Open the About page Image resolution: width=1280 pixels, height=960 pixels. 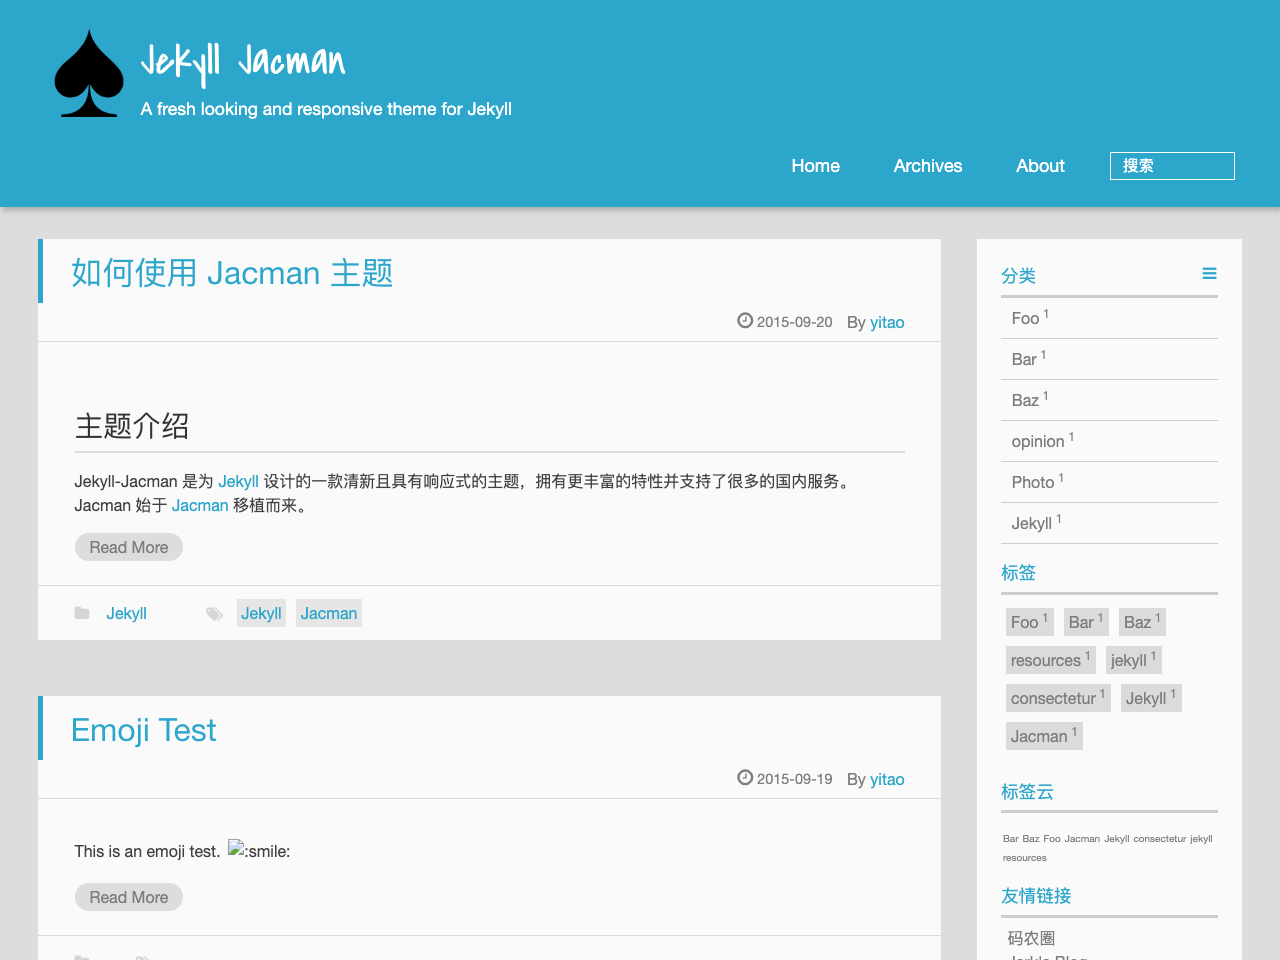pyautogui.click(x=1040, y=165)
